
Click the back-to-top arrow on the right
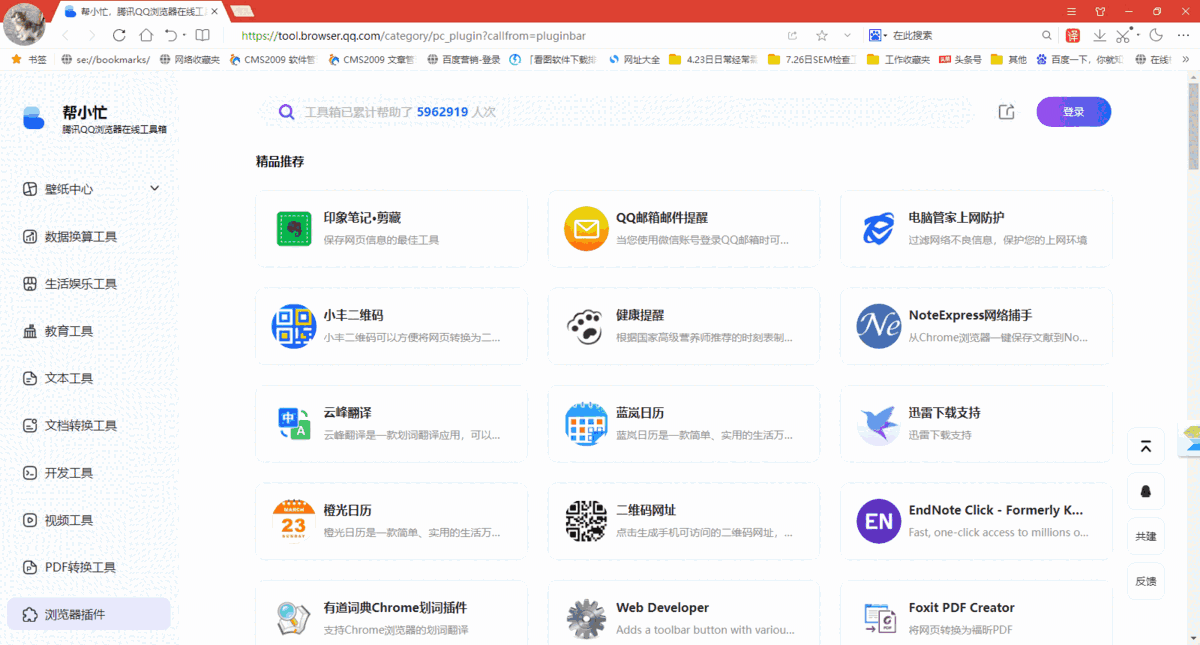click(1145, 446)
